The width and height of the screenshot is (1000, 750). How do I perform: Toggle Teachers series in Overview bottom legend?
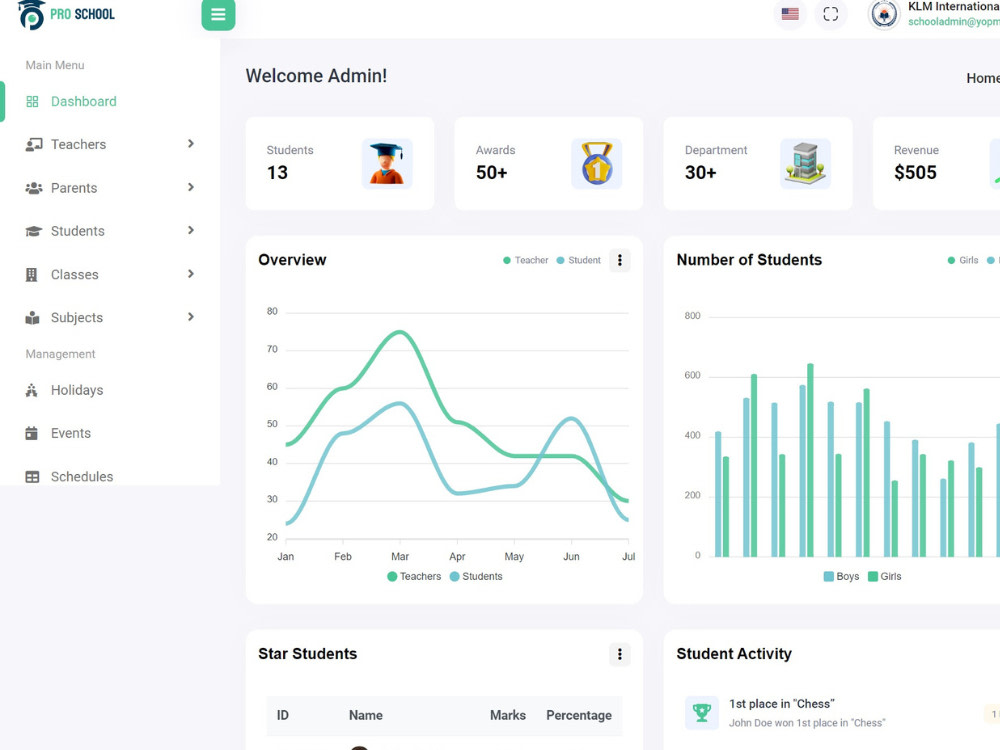click(x=414, y=577)
